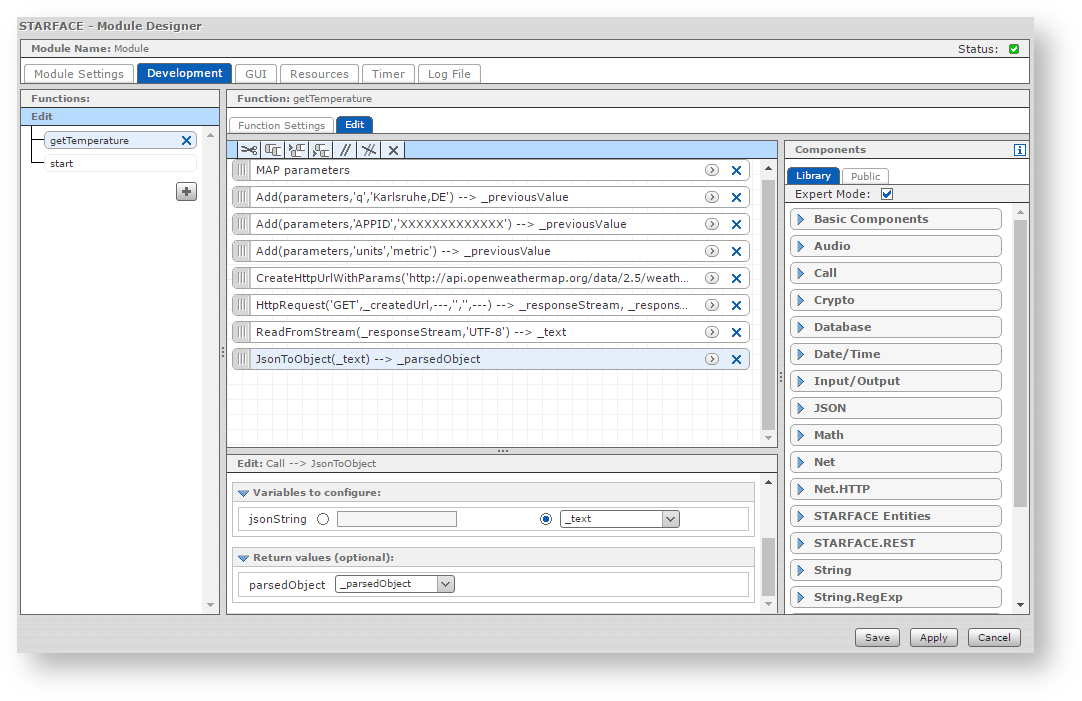Screen dimensions: 1082x701
Task: Delete the MAP parameters row
Action: pos(736,171)
